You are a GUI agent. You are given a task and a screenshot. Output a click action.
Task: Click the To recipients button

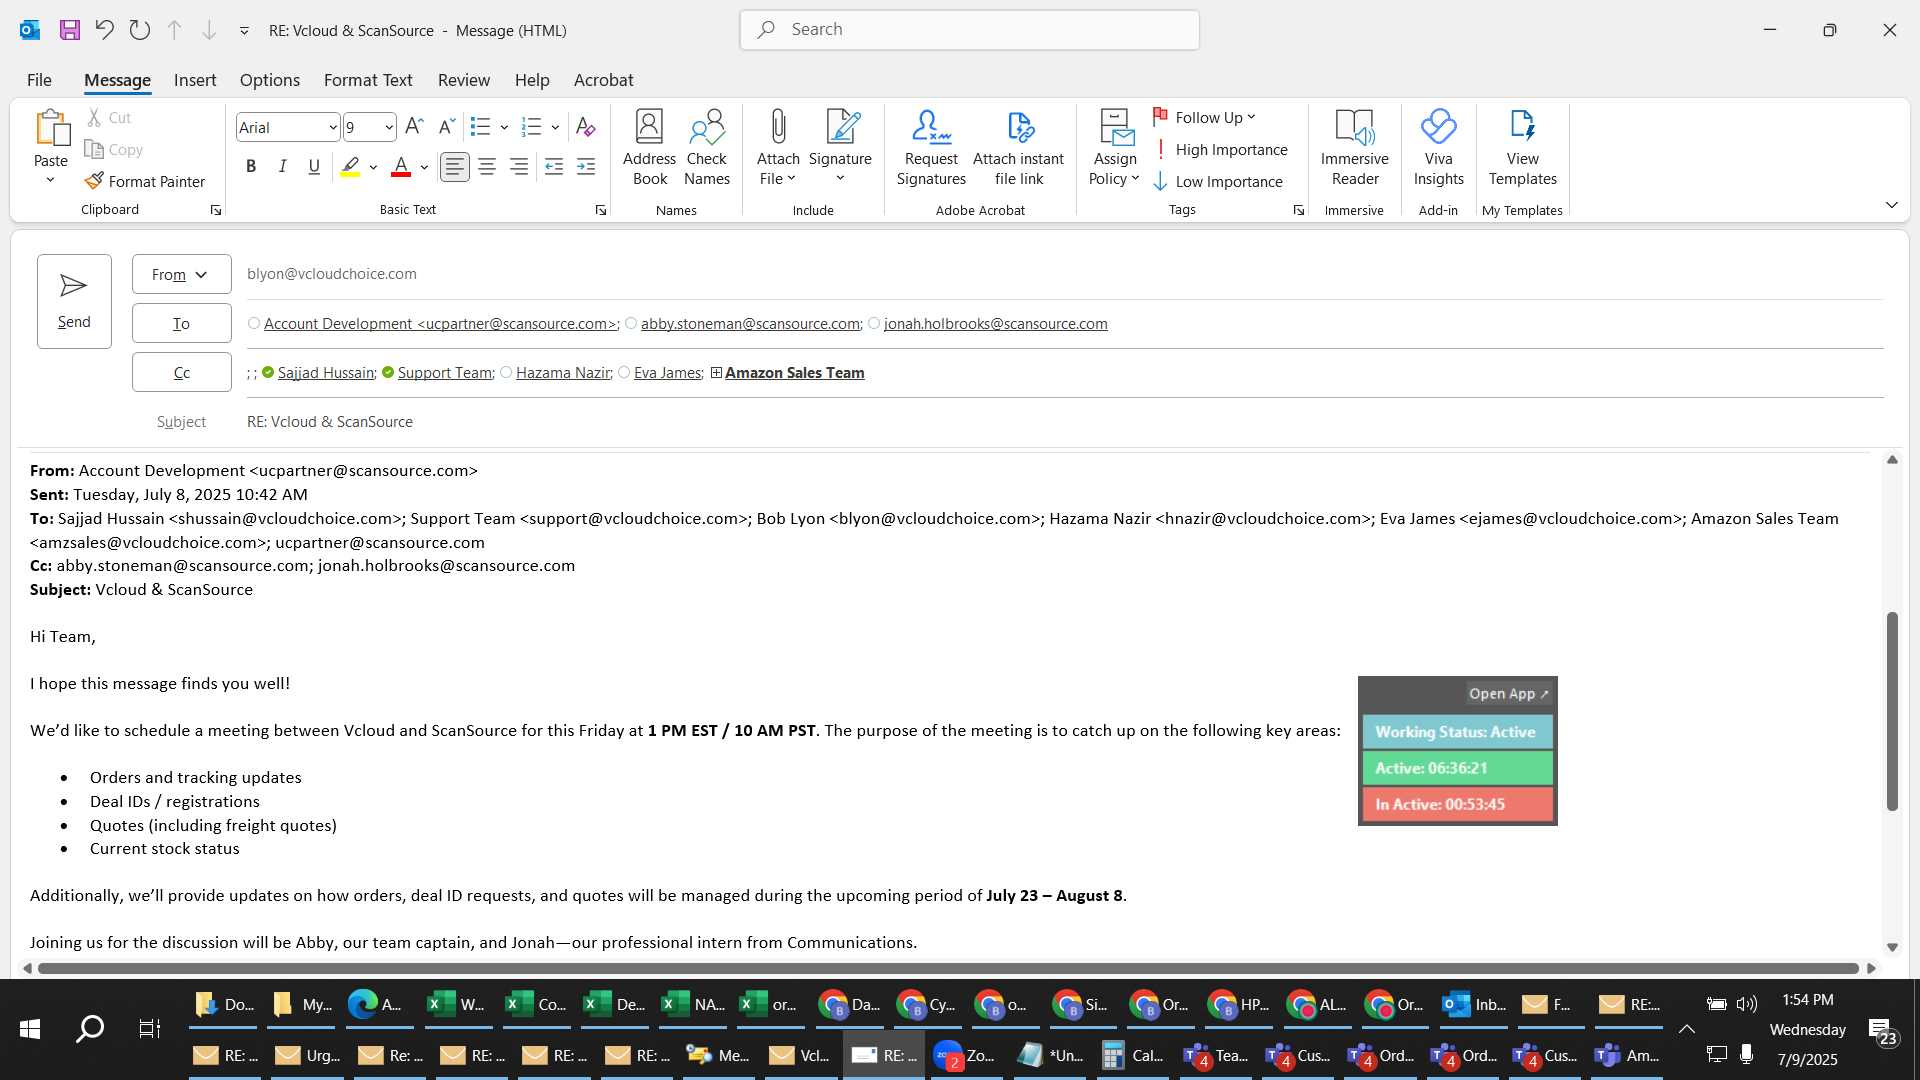(181, 323)
